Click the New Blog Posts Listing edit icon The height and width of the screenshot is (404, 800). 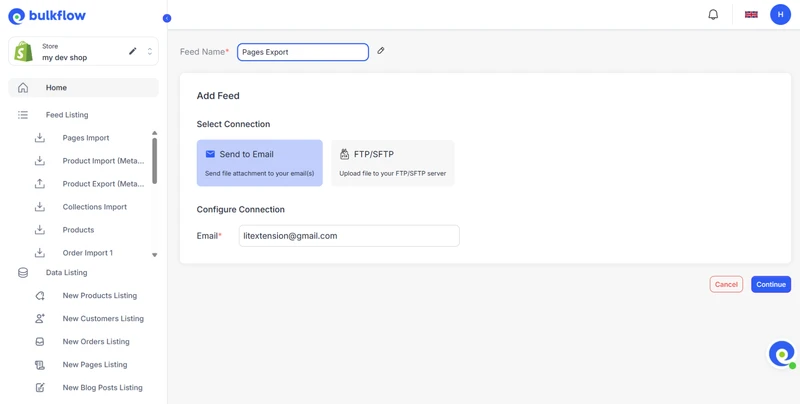[40, 387]
